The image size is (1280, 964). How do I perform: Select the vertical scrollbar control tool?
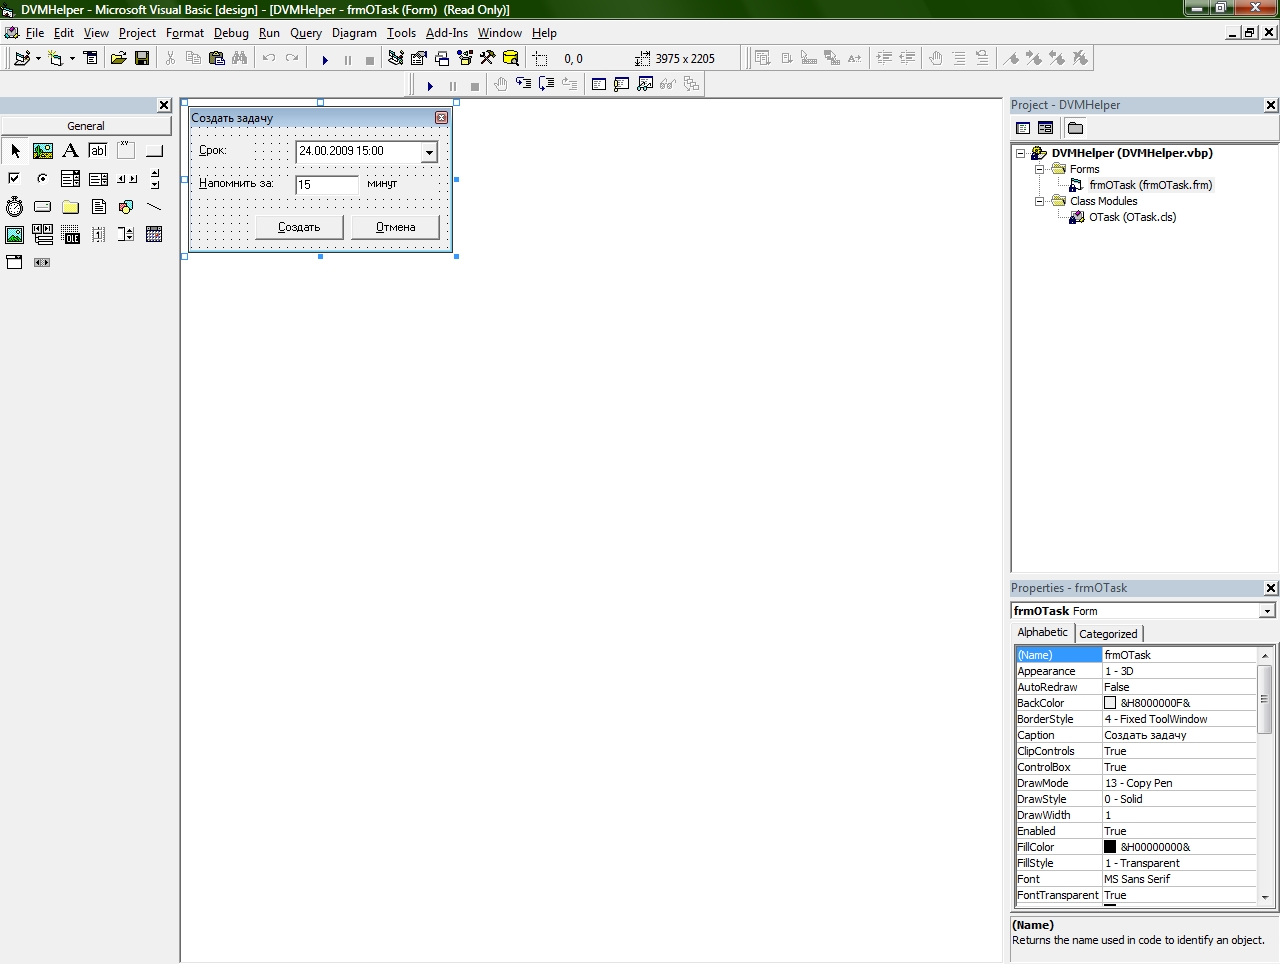tap(154, 179)
